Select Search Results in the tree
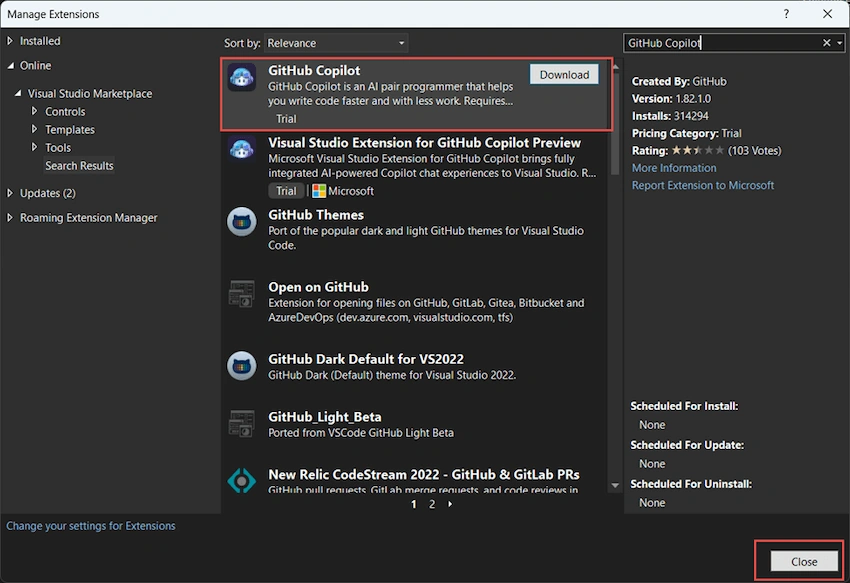The height and width of the screenshot is (583, 850). pos(79,165)
